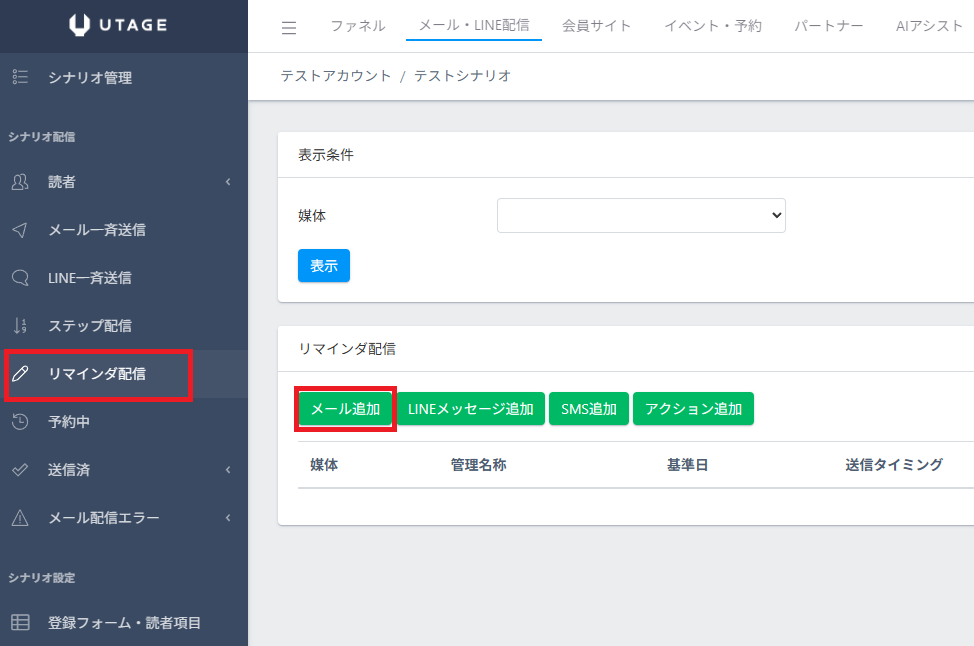974x646 pixels.
Task: Click the LINE一斉送信 chat bubble icon
Action: click(x=20, y=278)
